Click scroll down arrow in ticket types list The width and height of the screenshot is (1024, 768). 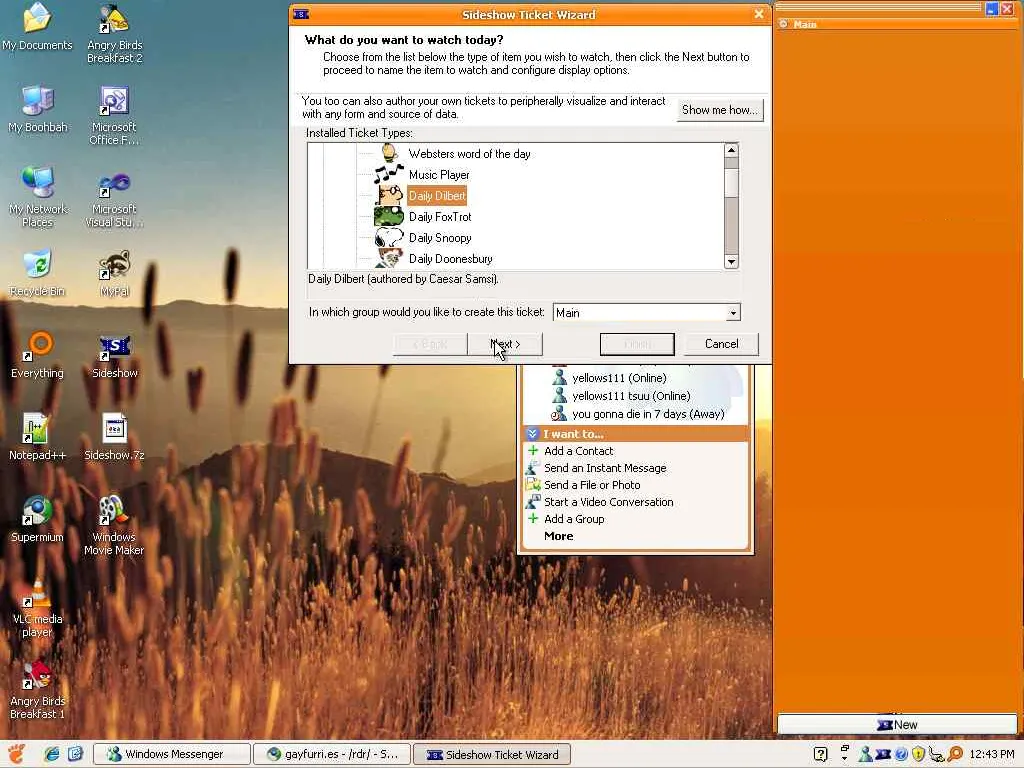point(731,261)
